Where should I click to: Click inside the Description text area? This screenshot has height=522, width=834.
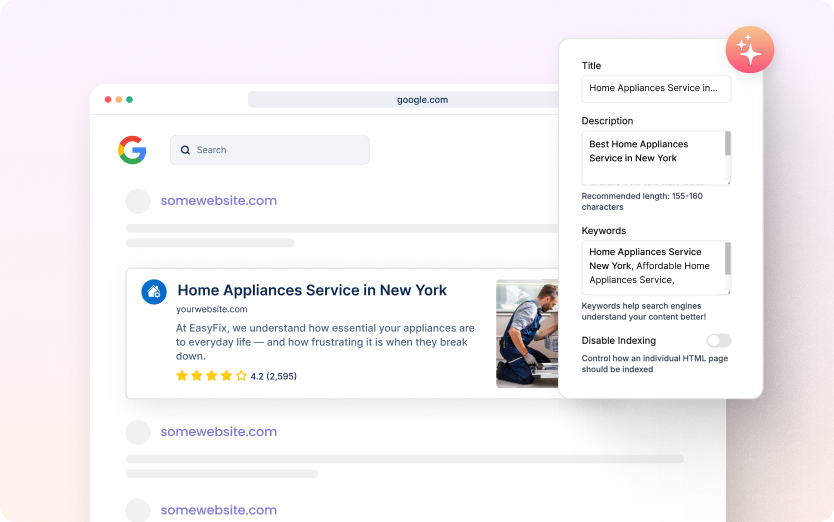(652, 157)
